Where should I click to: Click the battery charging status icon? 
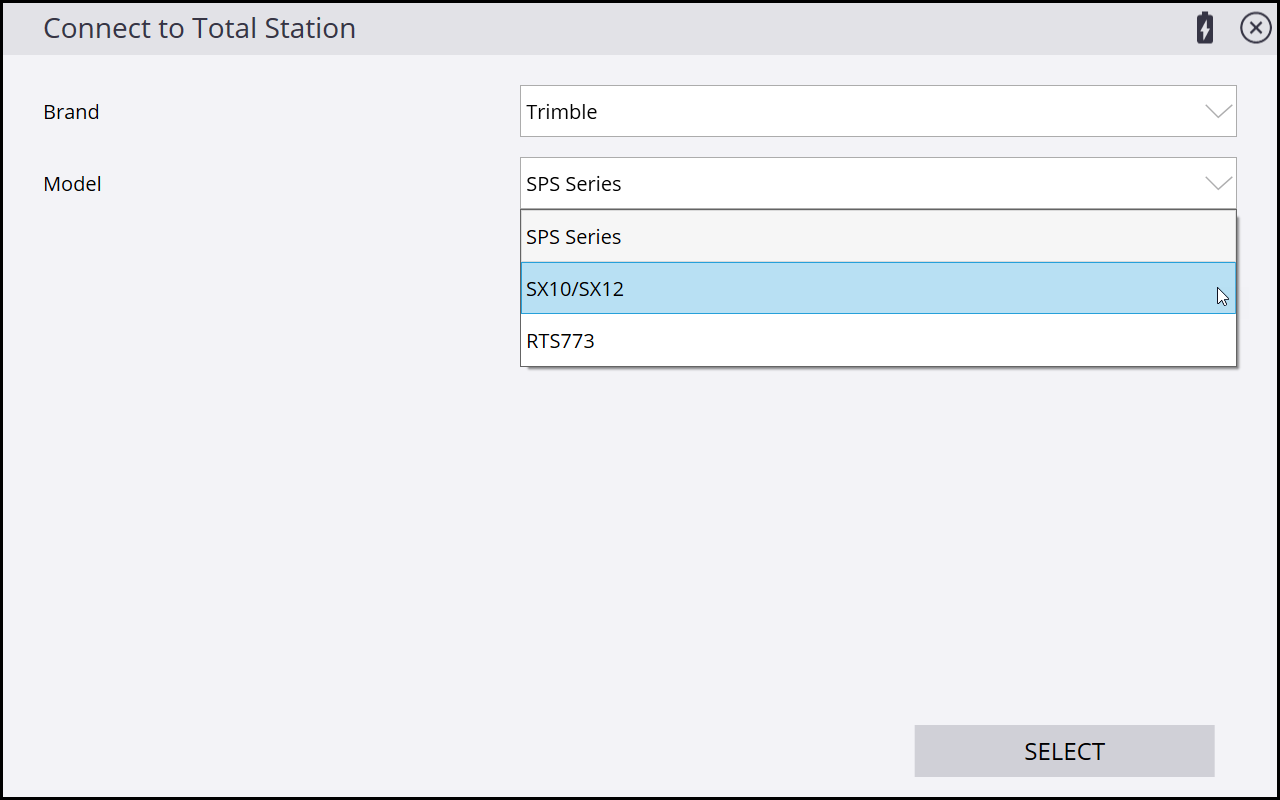pos(1205,28)
